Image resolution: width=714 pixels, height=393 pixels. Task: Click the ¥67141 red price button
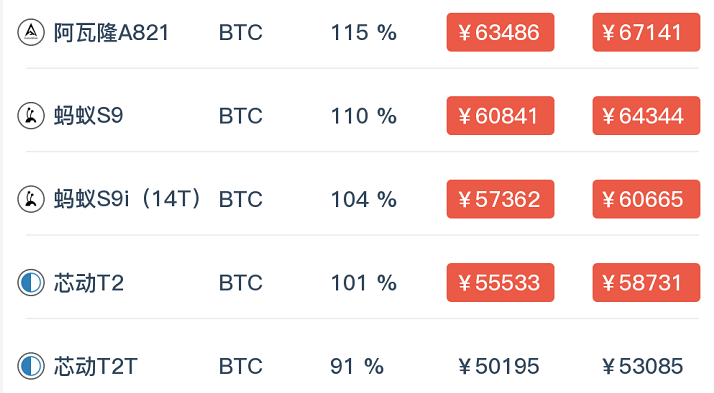pos(646,32)
